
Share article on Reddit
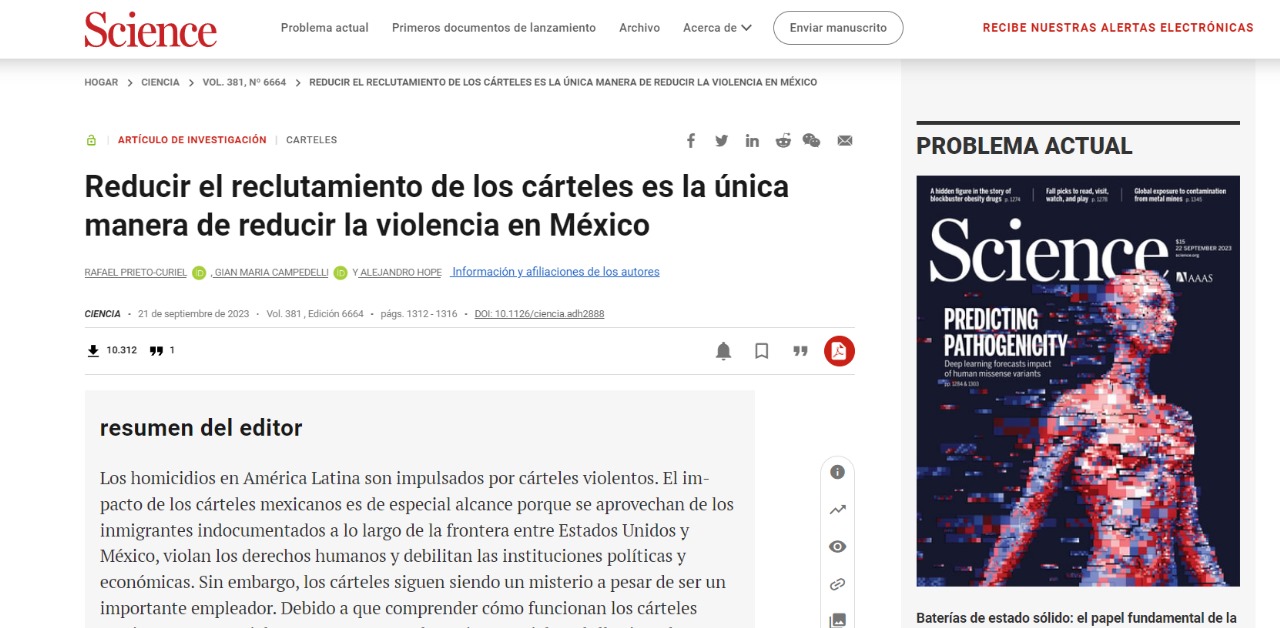[x=782, y=140]
